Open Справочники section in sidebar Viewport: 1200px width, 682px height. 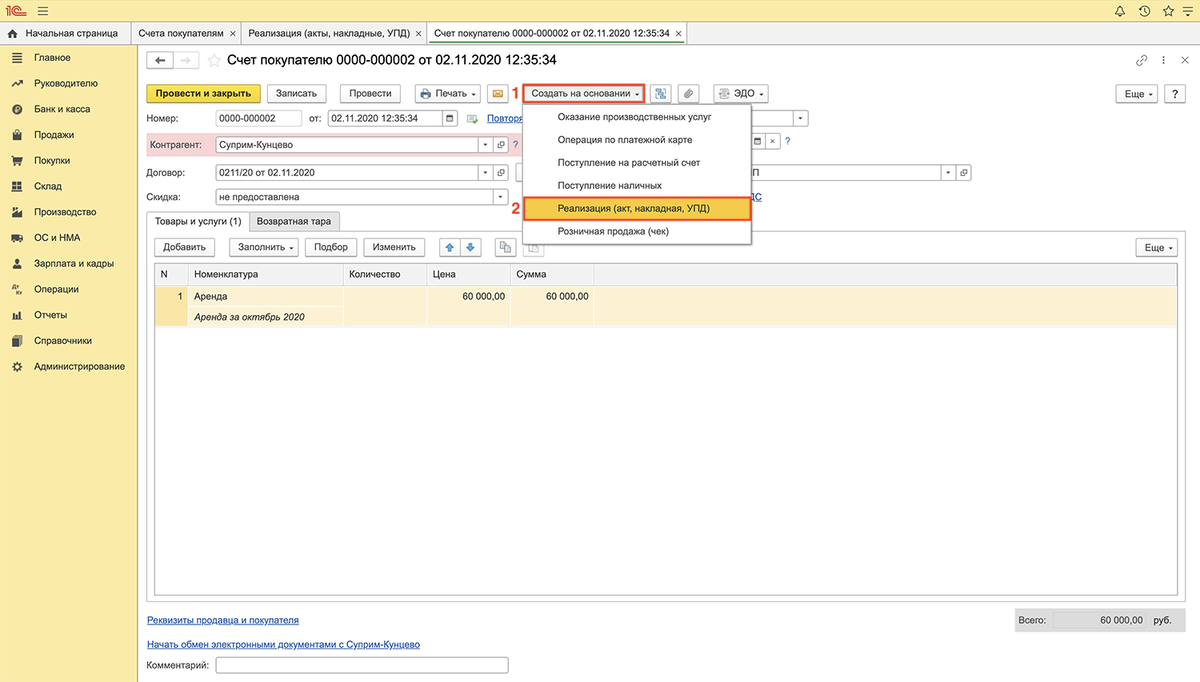coord(63,341)
